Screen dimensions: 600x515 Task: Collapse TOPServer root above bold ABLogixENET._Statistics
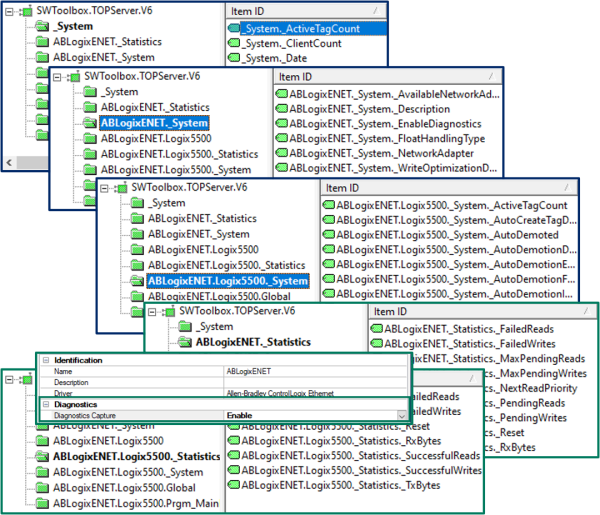(x=152, y=312)
